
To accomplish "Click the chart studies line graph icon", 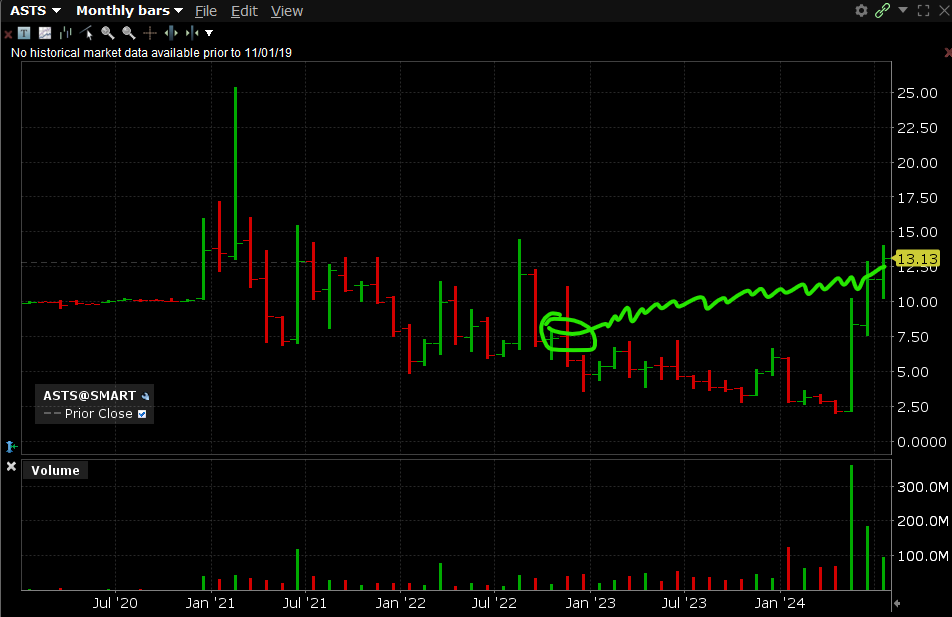I will [45, 33].
